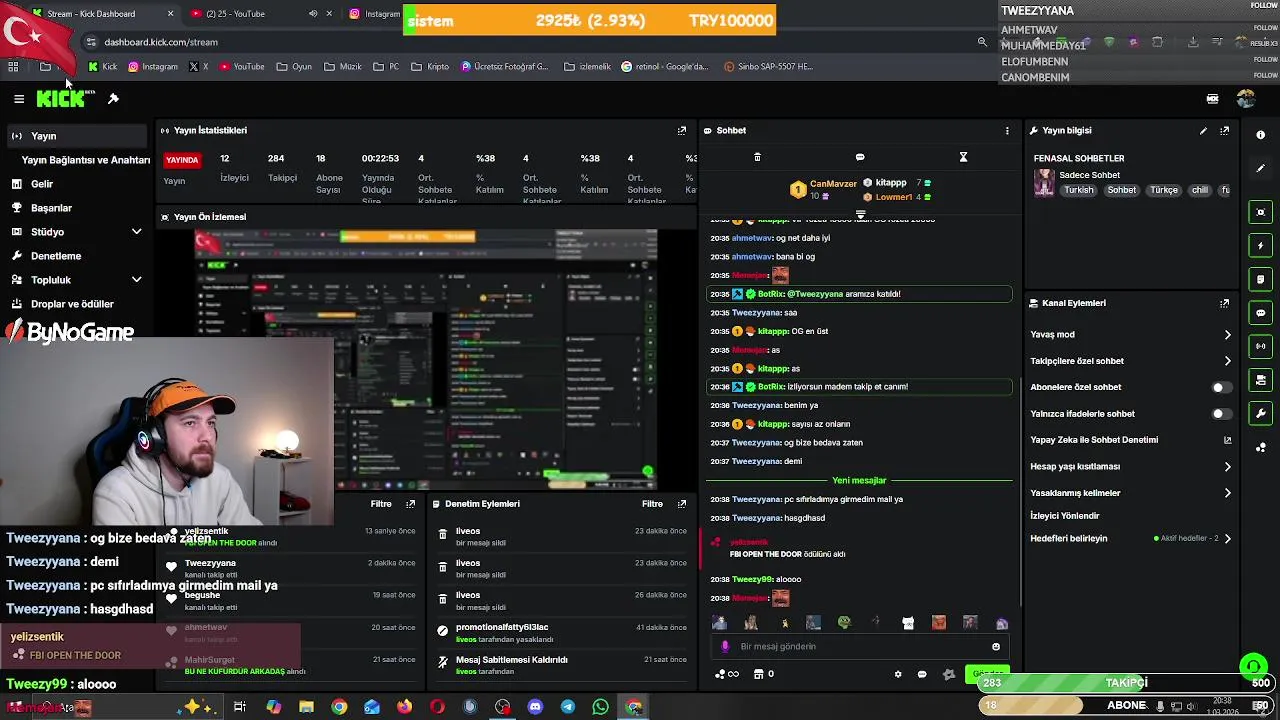Image resolution: width=1280 pixels, height=720 pixels.
Task: Open the emoji picker in message box
Action: [996, 646]
